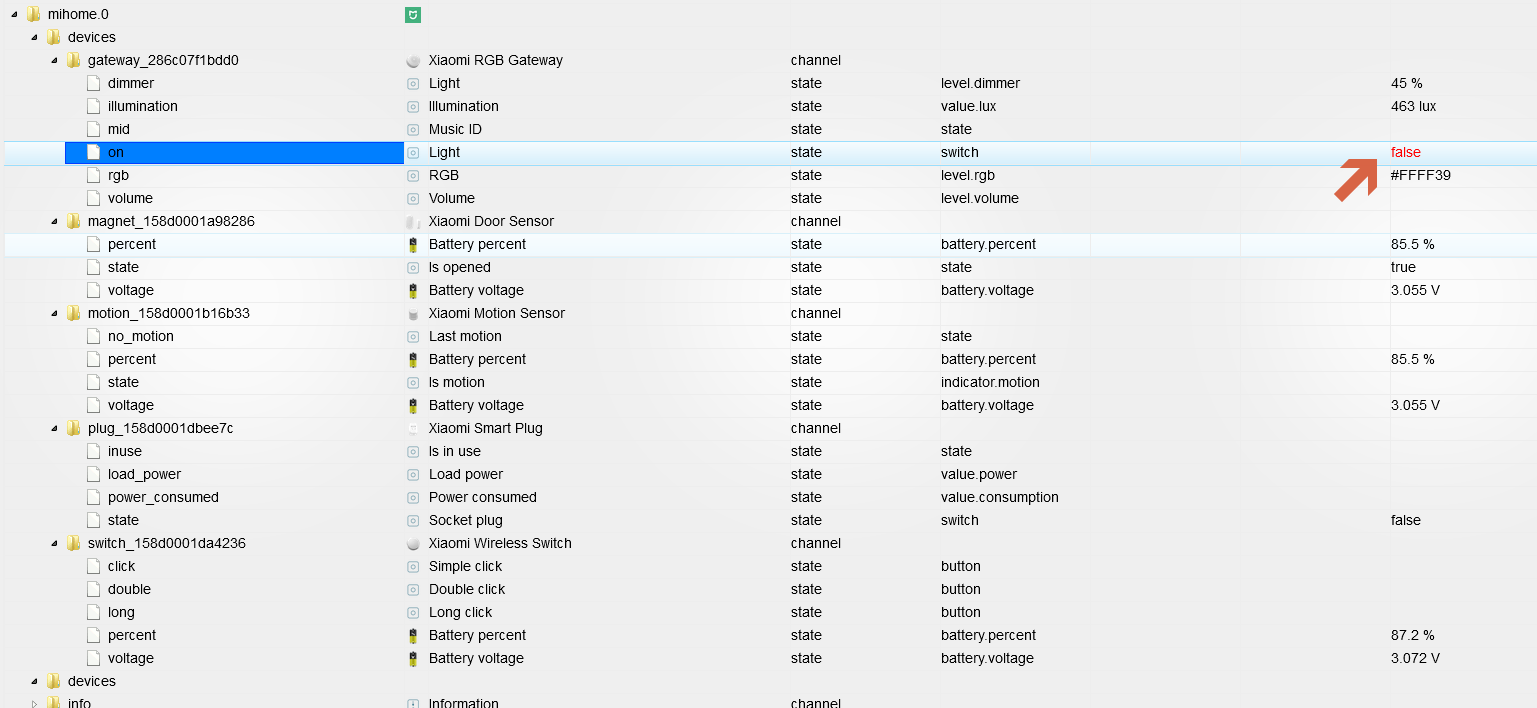The height and width of the screenshot is (708, 1537).
Task: Click the state icon beside Music ID
Action: click(412, 129)
